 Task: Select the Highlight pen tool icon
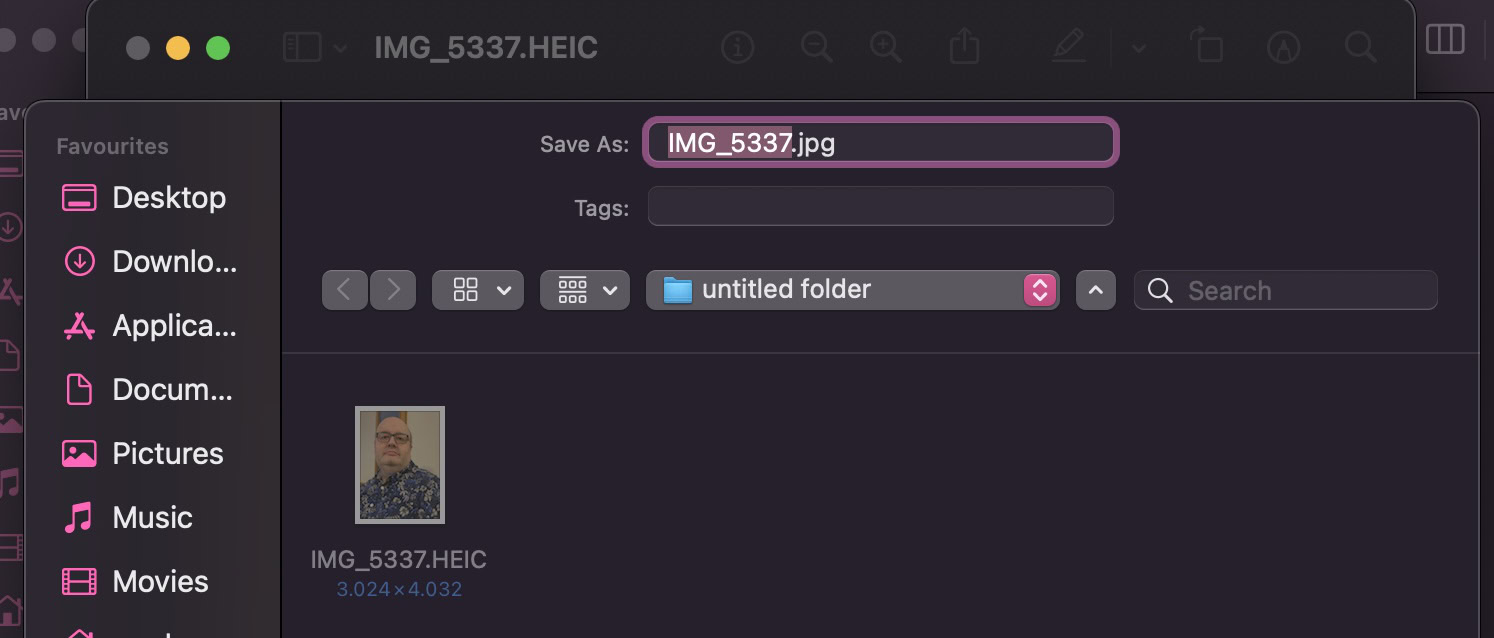(x=1068, y=47)
